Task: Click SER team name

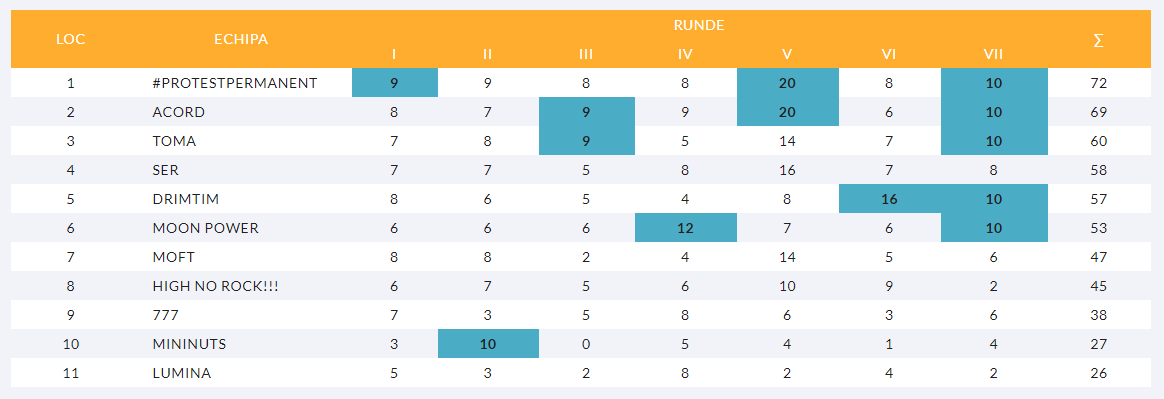Action: pos(165,170)
